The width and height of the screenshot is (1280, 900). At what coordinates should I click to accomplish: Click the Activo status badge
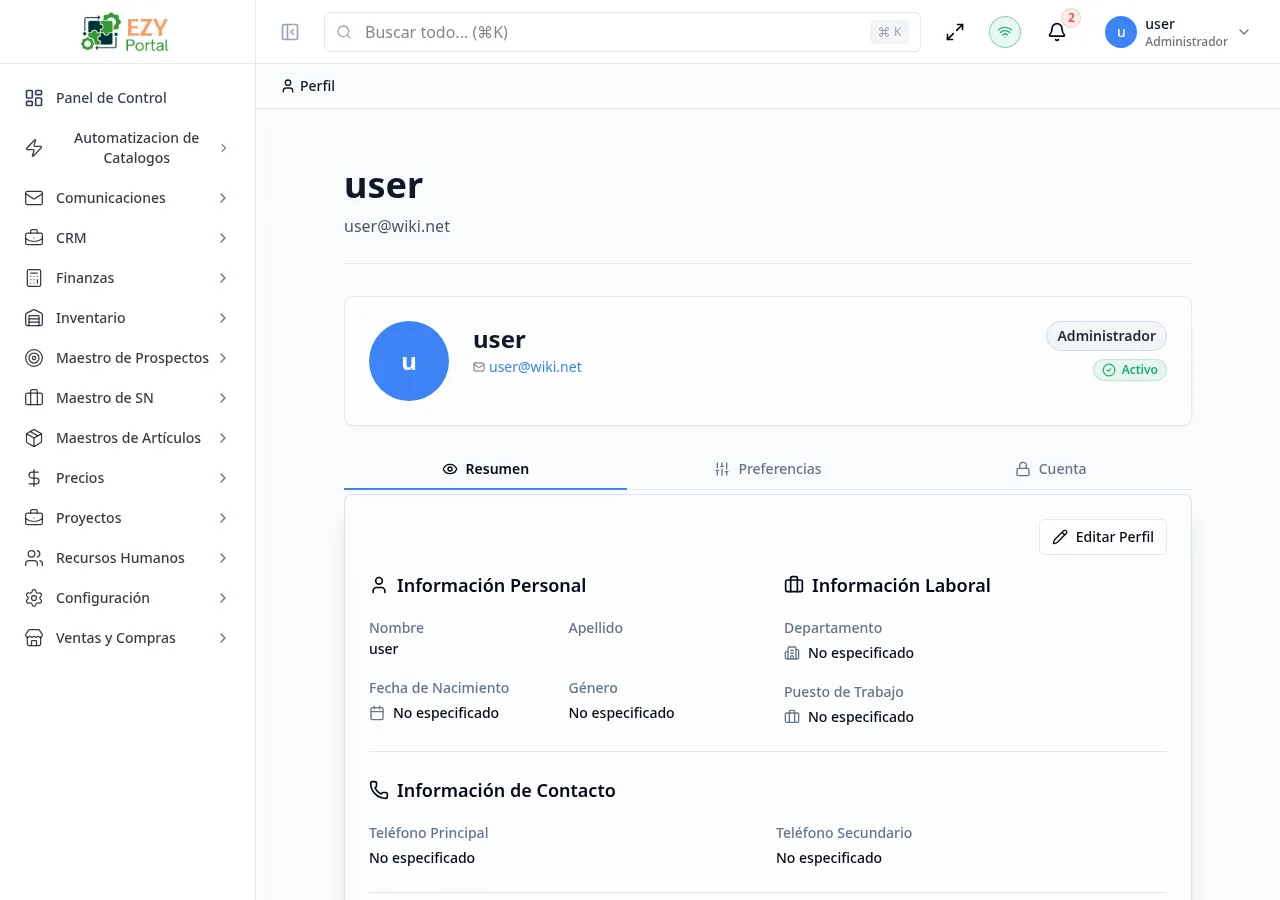click(1130, 370)
